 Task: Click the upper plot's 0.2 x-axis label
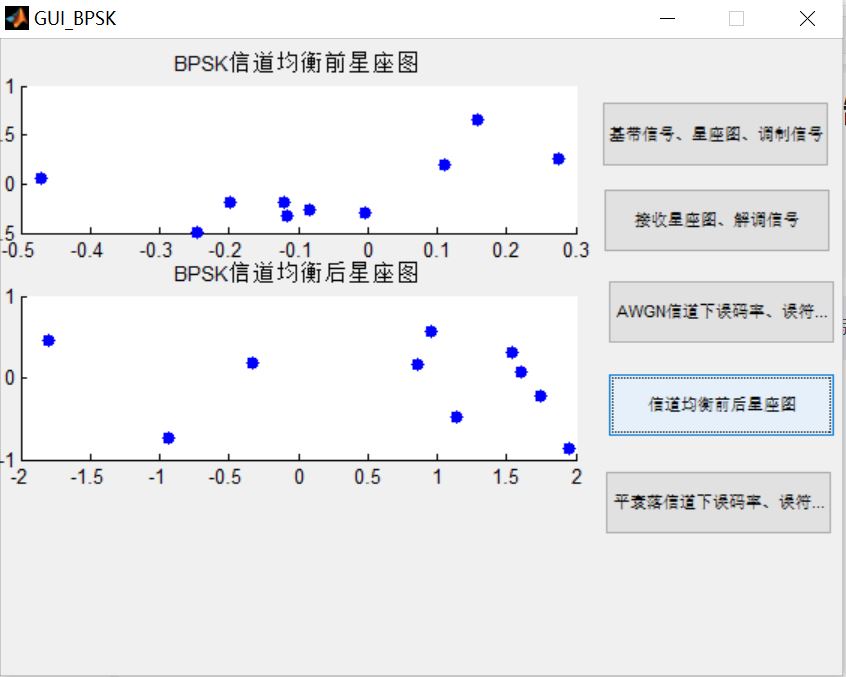(506, 250)
